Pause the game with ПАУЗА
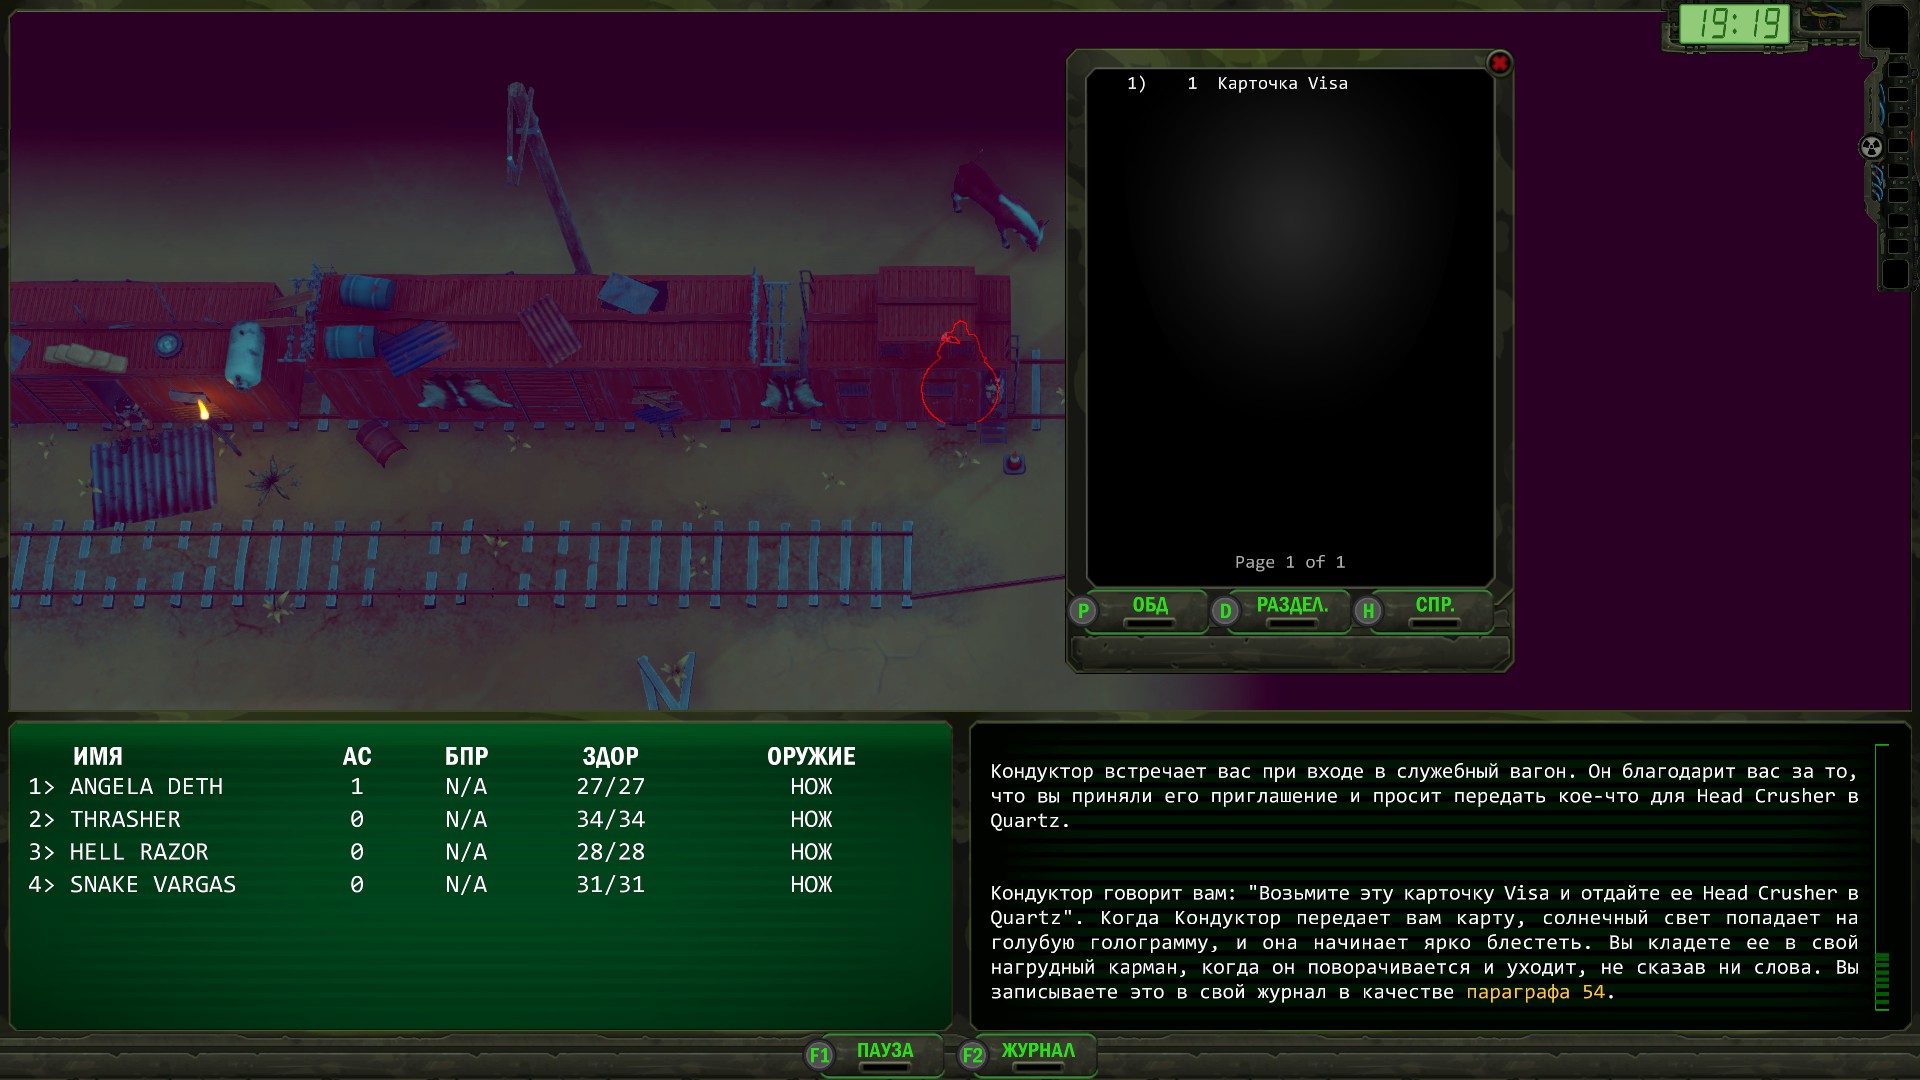Viewport: 1920px width, 1080px height. click(x=884, y=1051)
